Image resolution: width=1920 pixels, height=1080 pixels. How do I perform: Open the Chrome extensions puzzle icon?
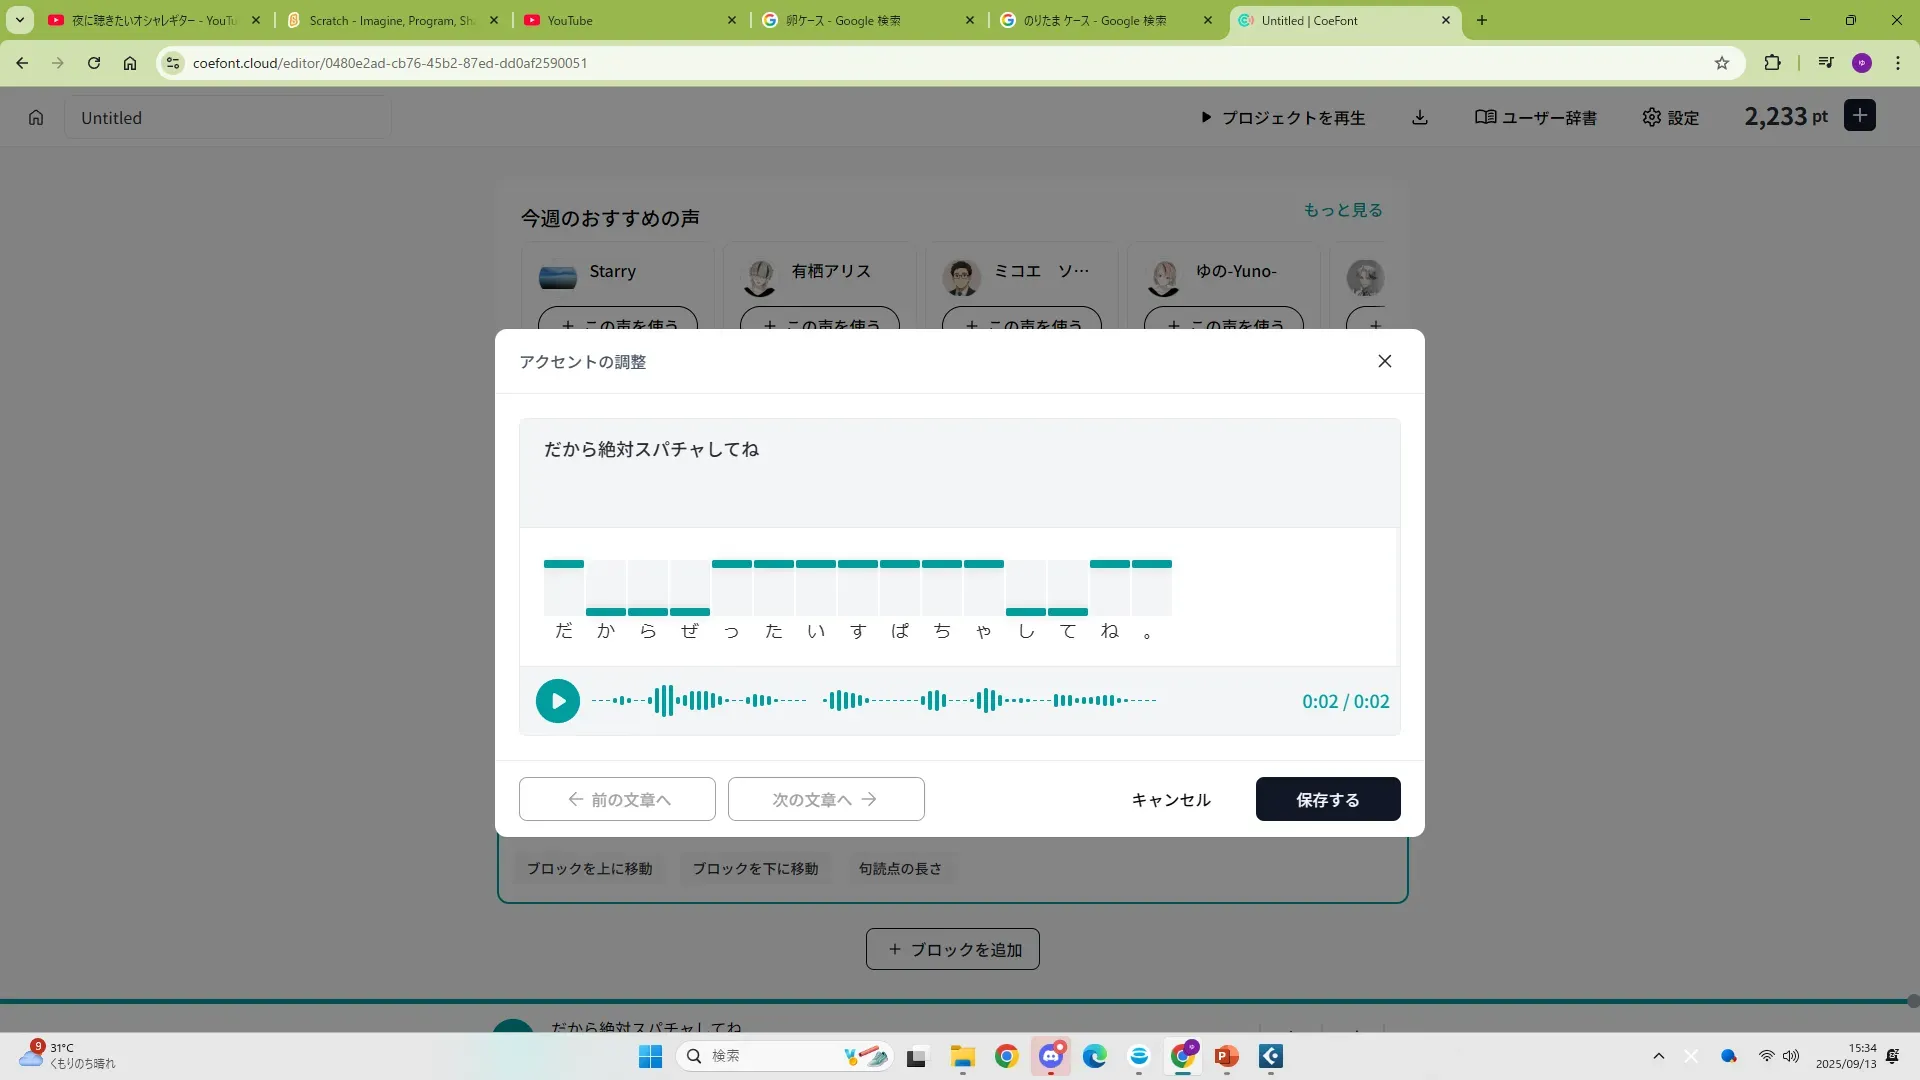[1772, 63]
